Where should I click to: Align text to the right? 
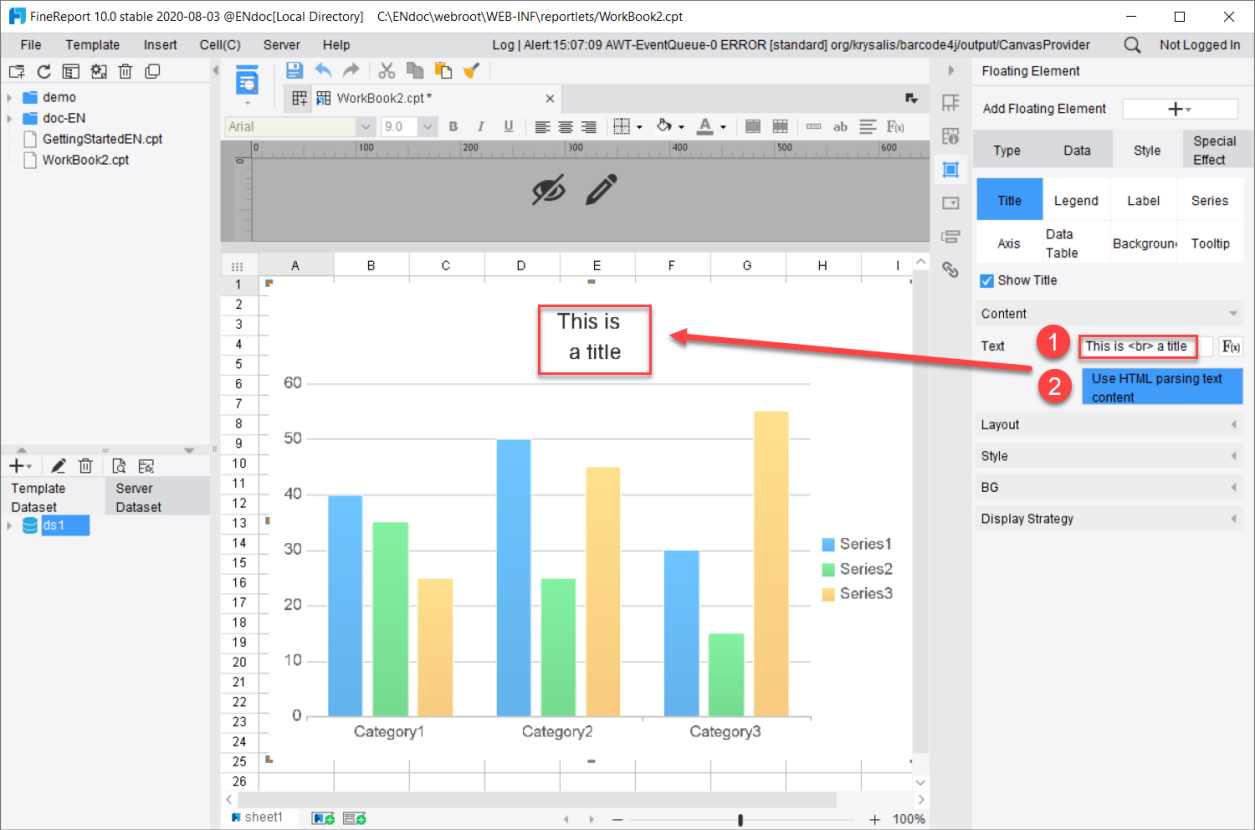589,127
